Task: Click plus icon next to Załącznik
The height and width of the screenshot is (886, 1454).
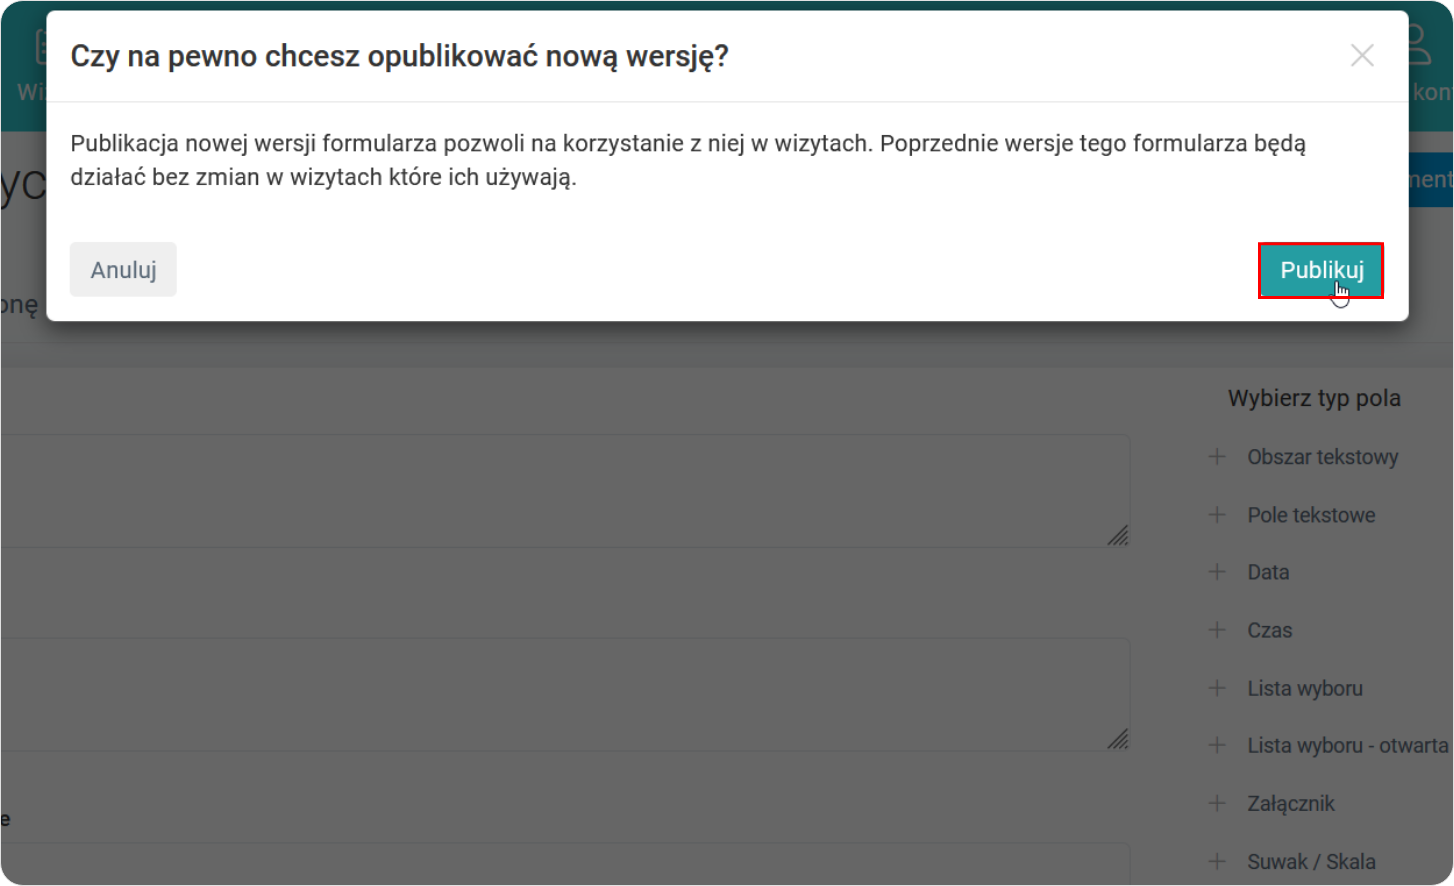Action: [x=1217, y=803]
